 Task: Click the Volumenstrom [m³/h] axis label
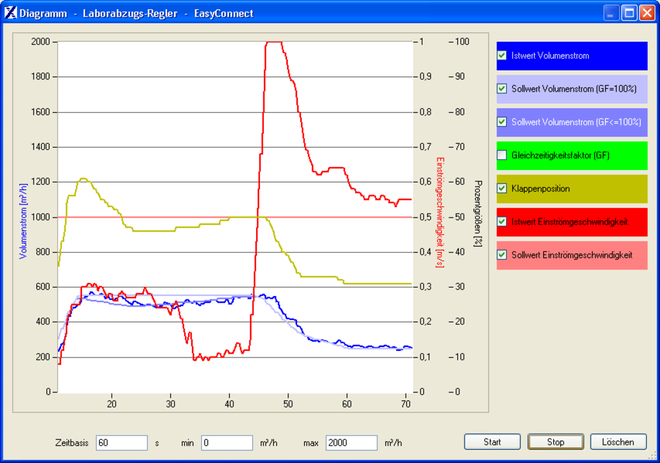point(21,216)
